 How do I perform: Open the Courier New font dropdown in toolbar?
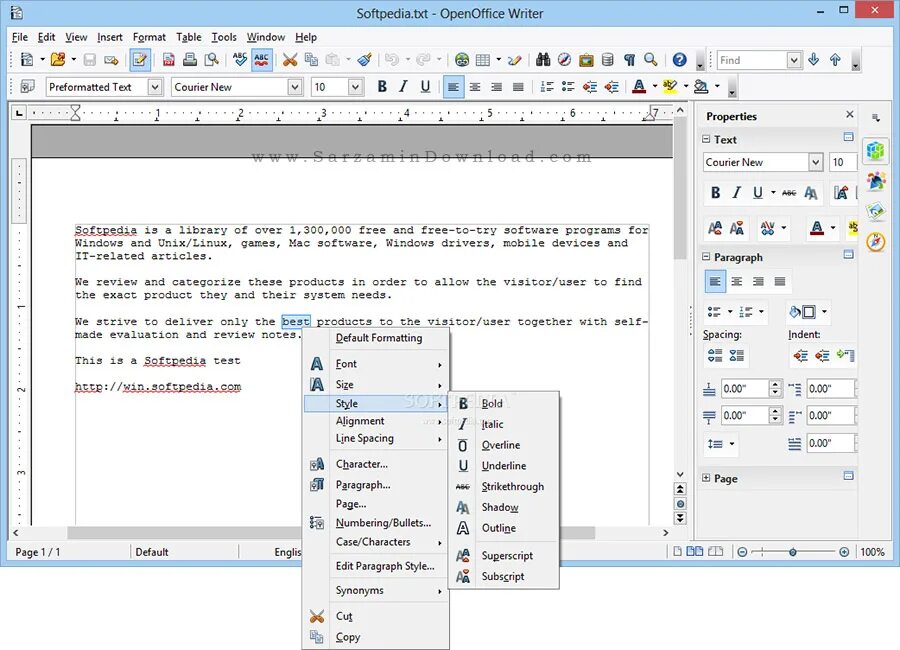tap(295, 87)
